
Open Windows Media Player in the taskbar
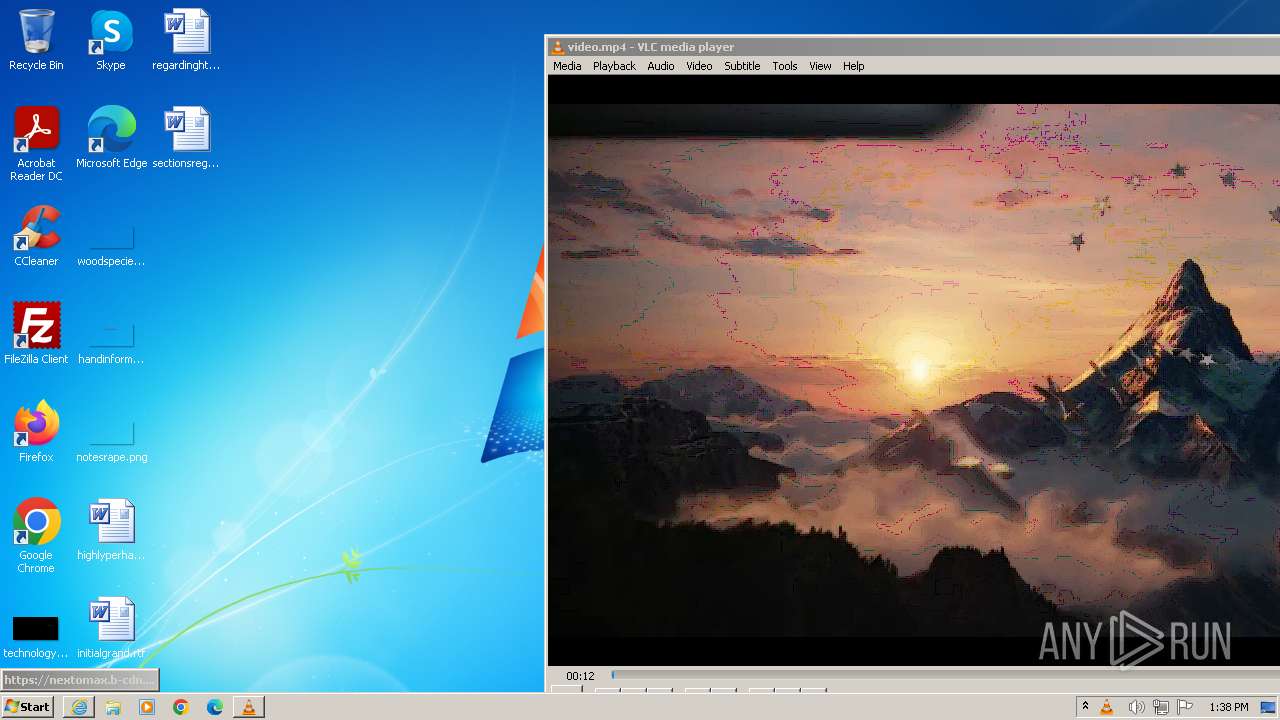tap(147, 707)
